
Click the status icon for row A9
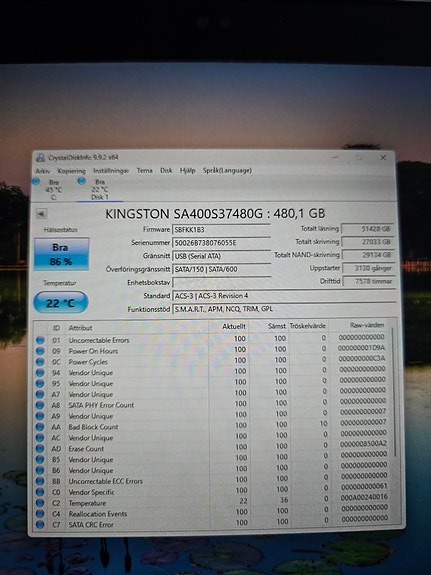click(x=40, y=416)
